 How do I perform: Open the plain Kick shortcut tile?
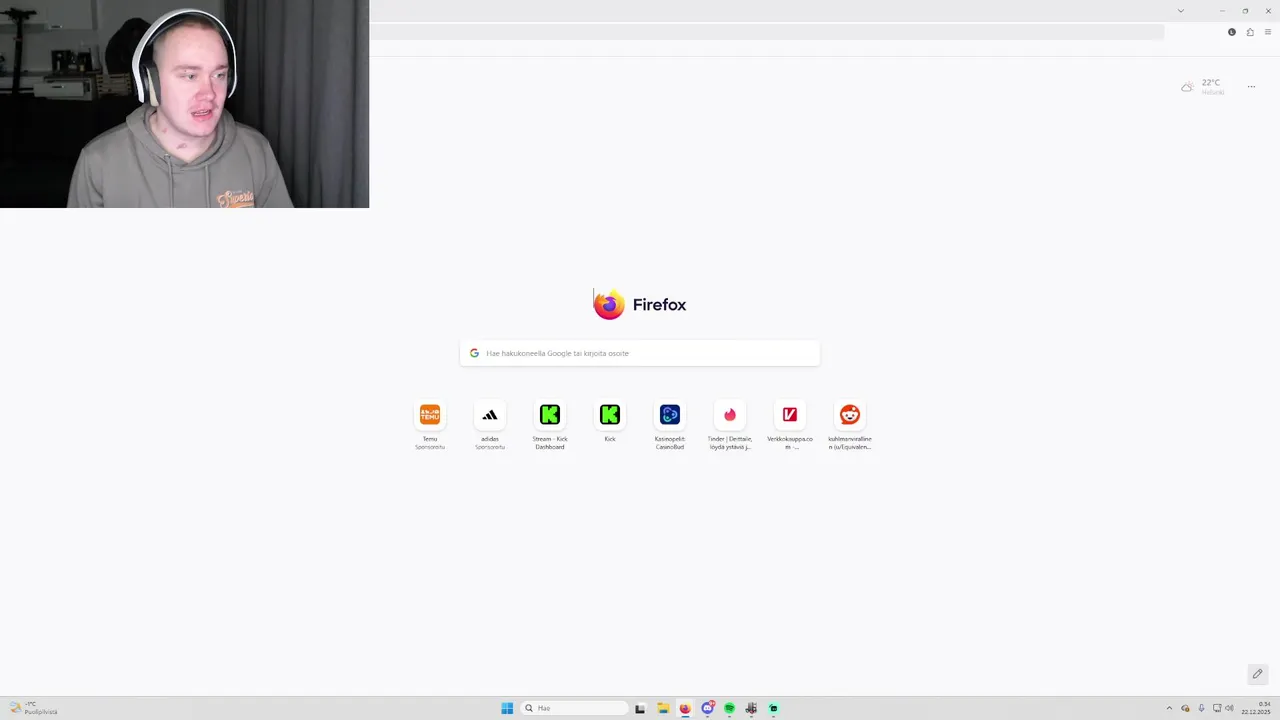(610, 422)
